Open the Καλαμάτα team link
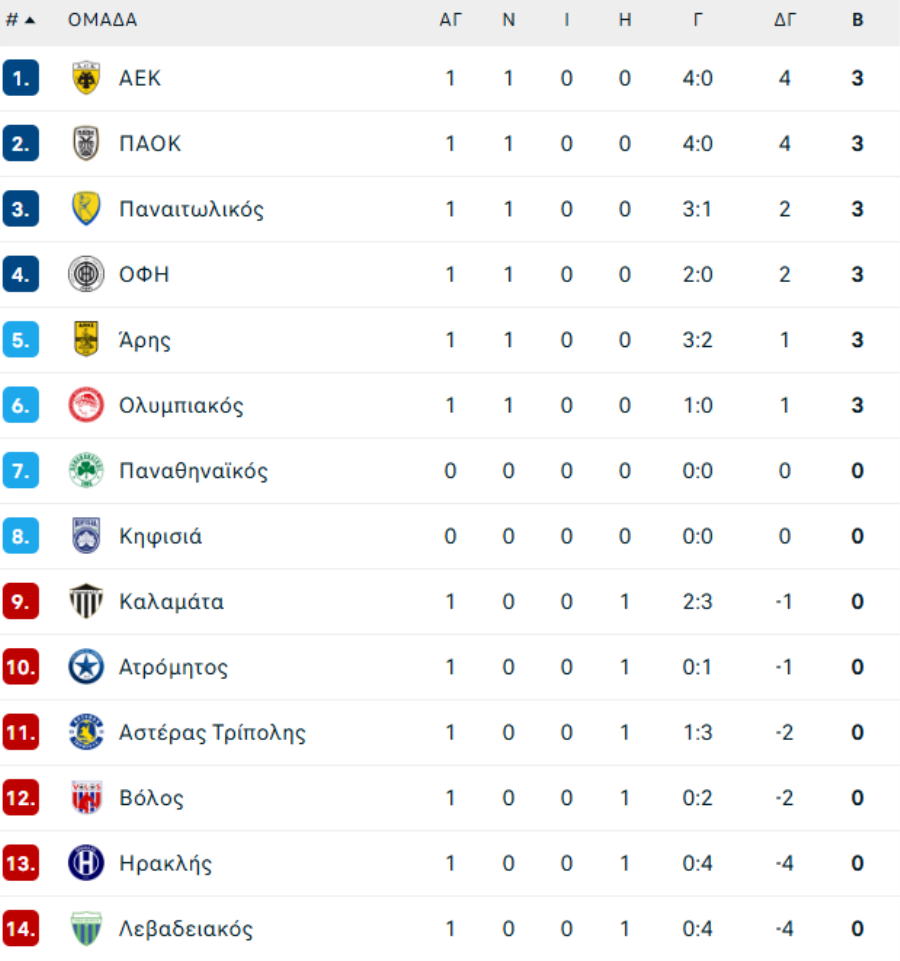Screen dimensions: 900x961 coord(171,602)
